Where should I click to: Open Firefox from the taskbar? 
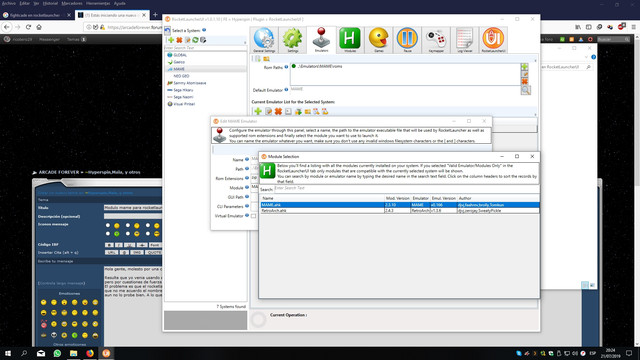coord(90,353)
